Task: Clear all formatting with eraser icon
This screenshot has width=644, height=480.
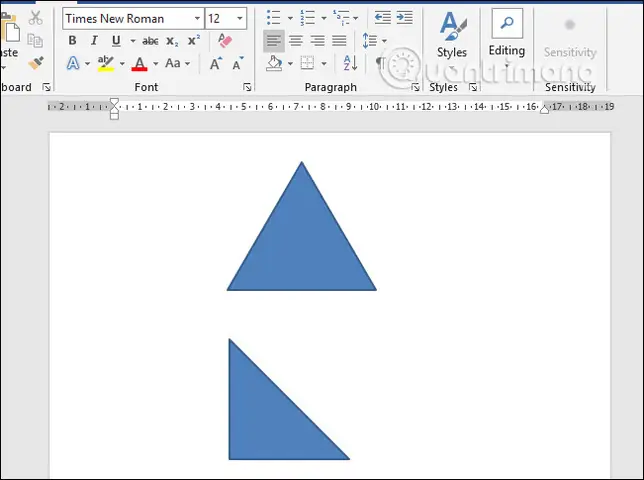Action: click(x=225, y=40)
